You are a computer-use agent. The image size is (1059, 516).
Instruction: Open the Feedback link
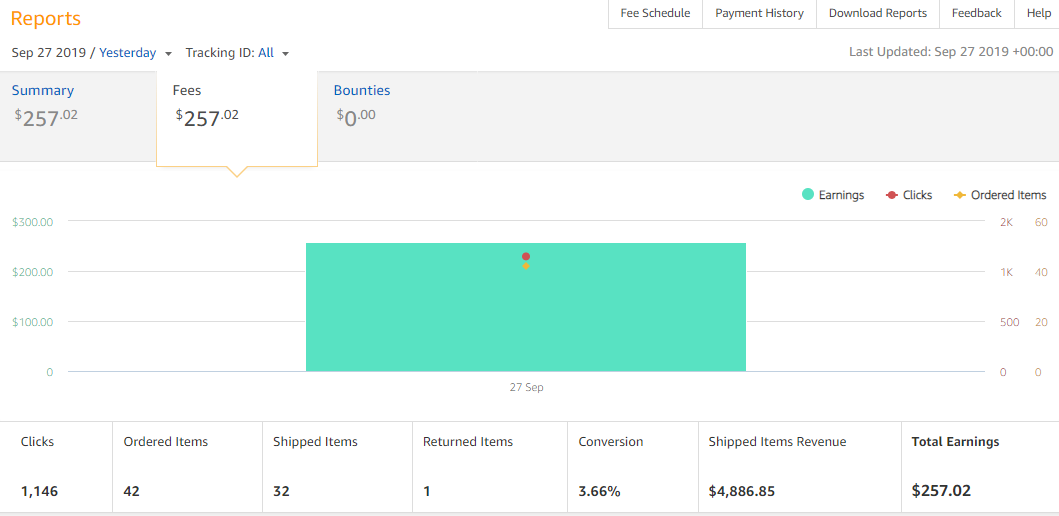(976, 13)
